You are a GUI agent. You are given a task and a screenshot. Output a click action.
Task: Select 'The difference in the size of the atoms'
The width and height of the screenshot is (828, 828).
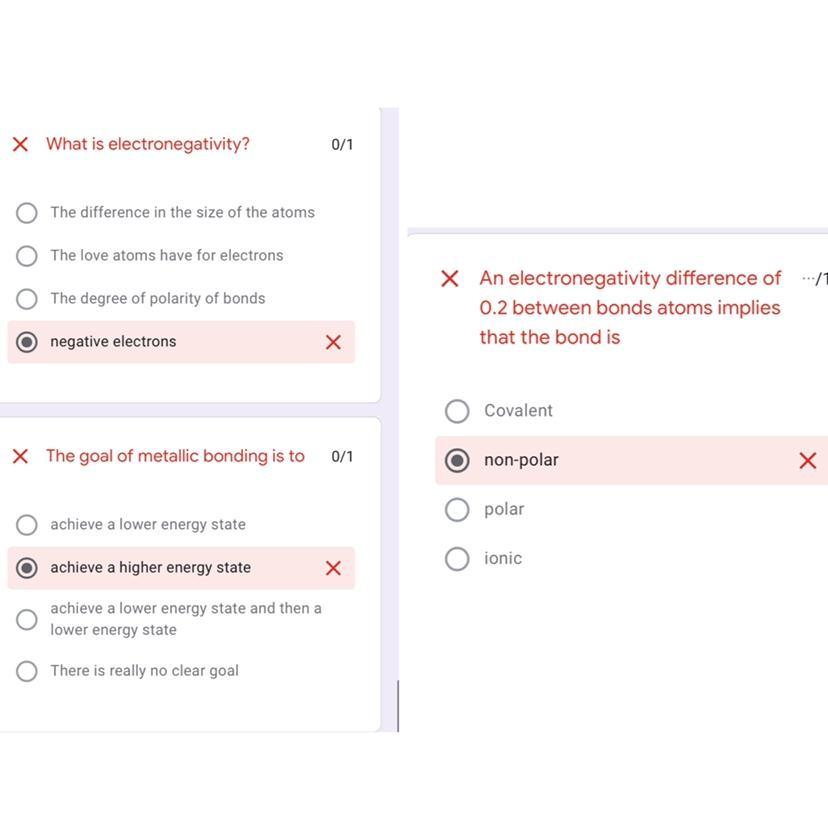pos(27,213)
